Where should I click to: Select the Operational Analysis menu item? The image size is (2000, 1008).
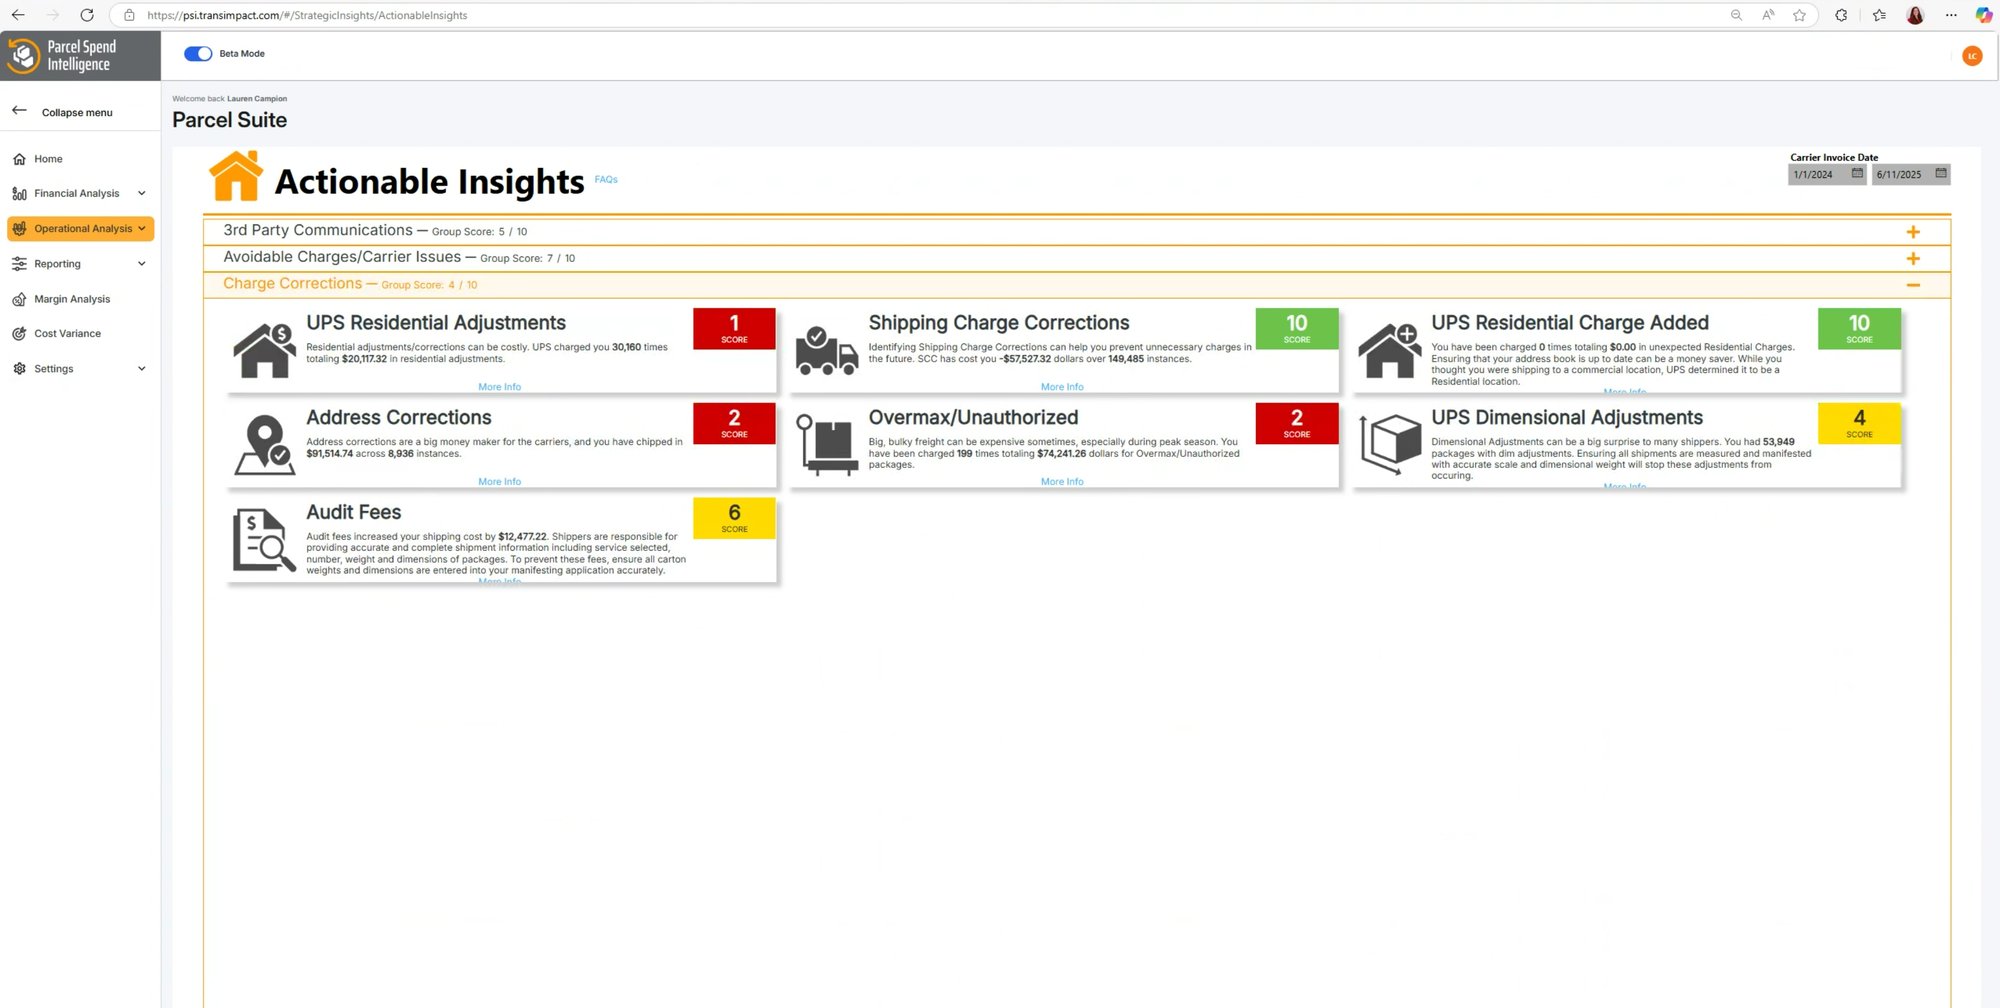[x=80, y=229]
